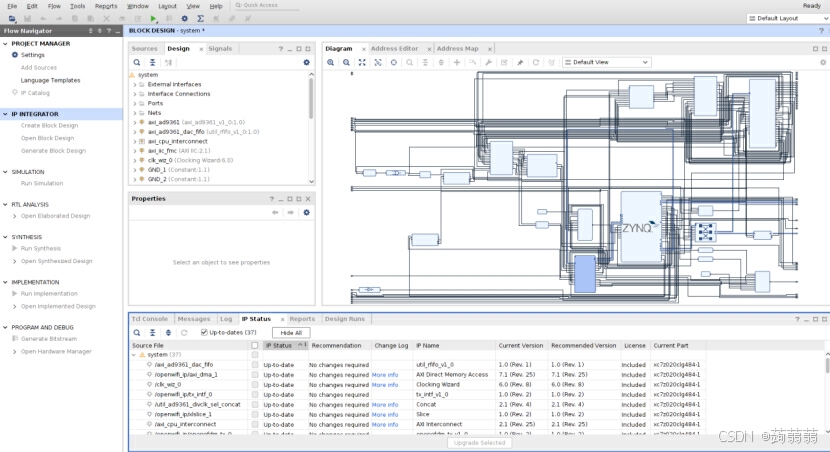Click Run Synthesis in Flow Navigator
Screen dimensions: 830x452
click(41, 248)
